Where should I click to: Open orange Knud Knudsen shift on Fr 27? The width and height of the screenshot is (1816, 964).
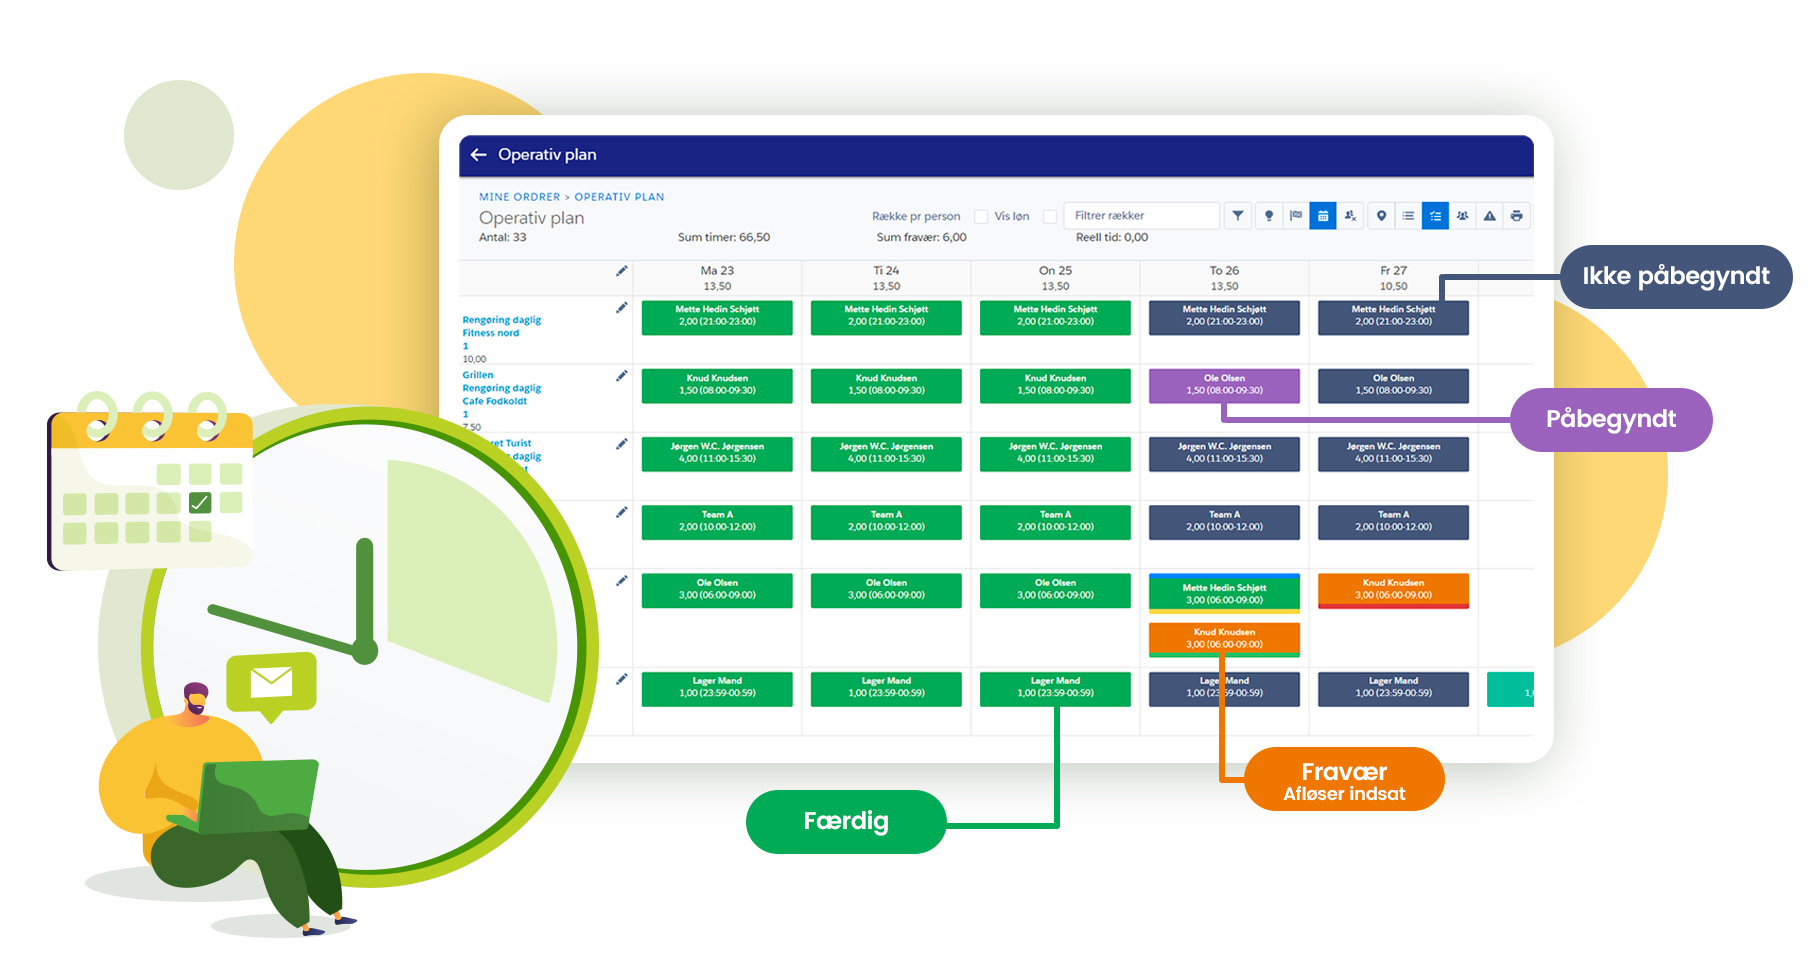click(x=1393, y=590)
